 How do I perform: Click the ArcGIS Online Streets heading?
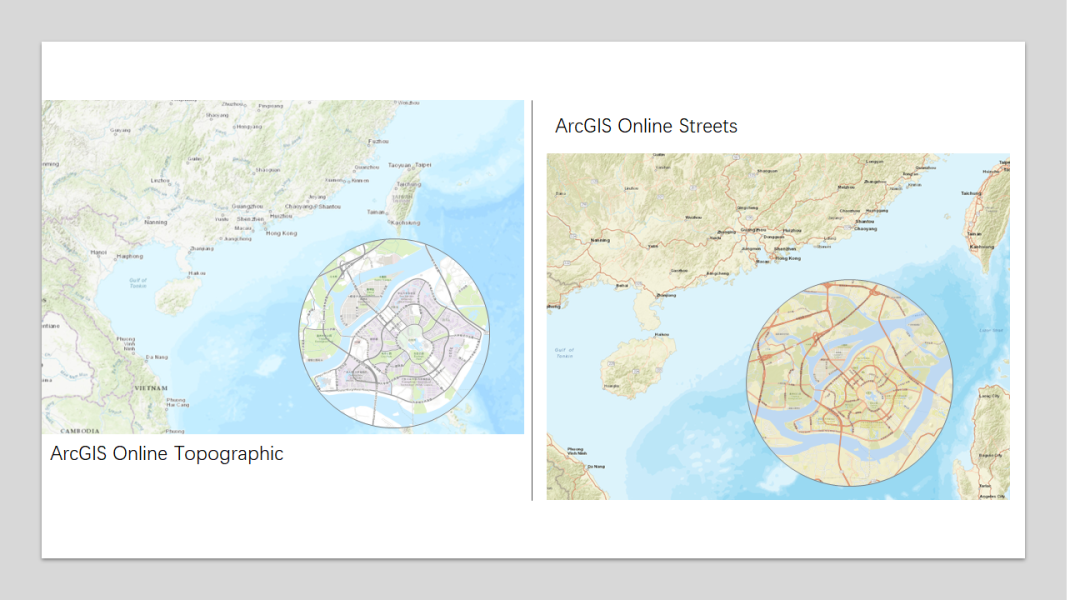point(646,126)
